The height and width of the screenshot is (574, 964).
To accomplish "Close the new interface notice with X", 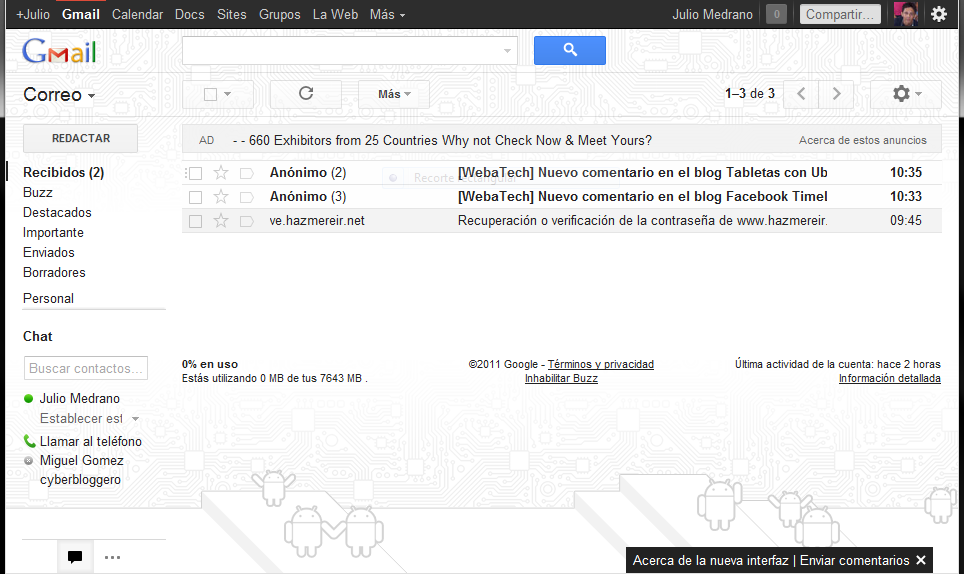I will pos(920,560).
